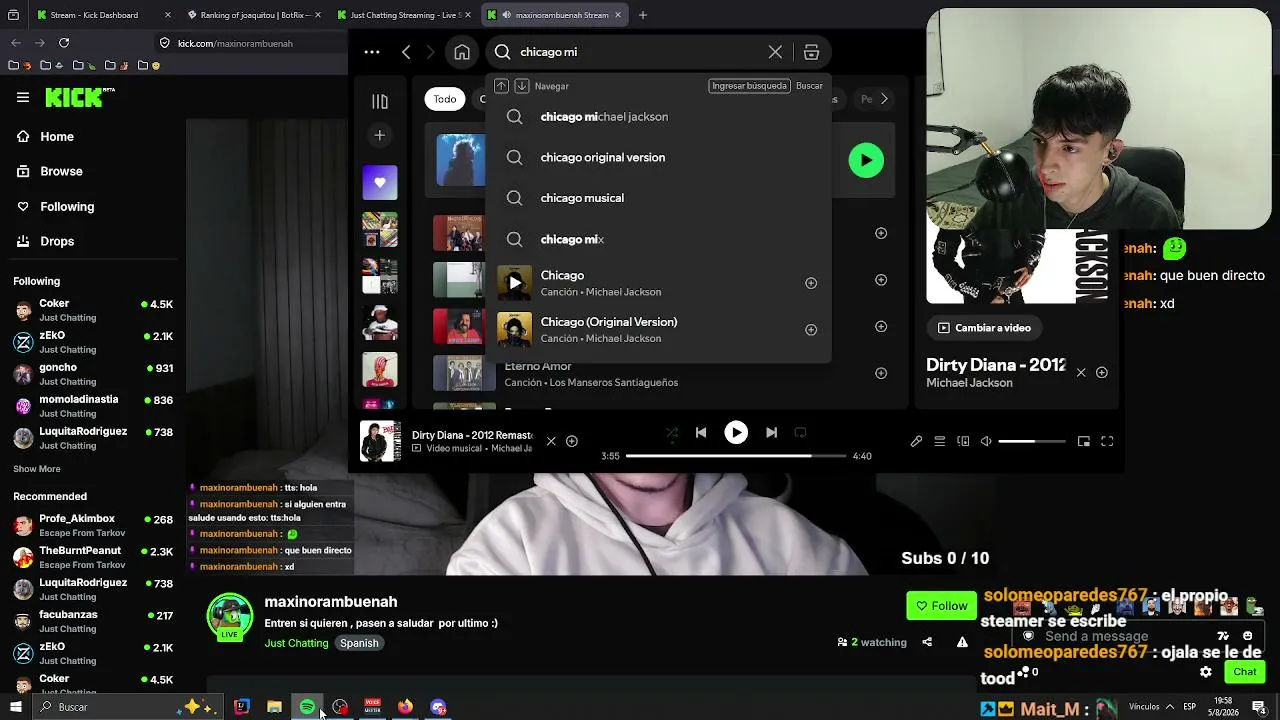
Task: Mute Spotify with the speaker icon
Action: [x=986, y=441]
